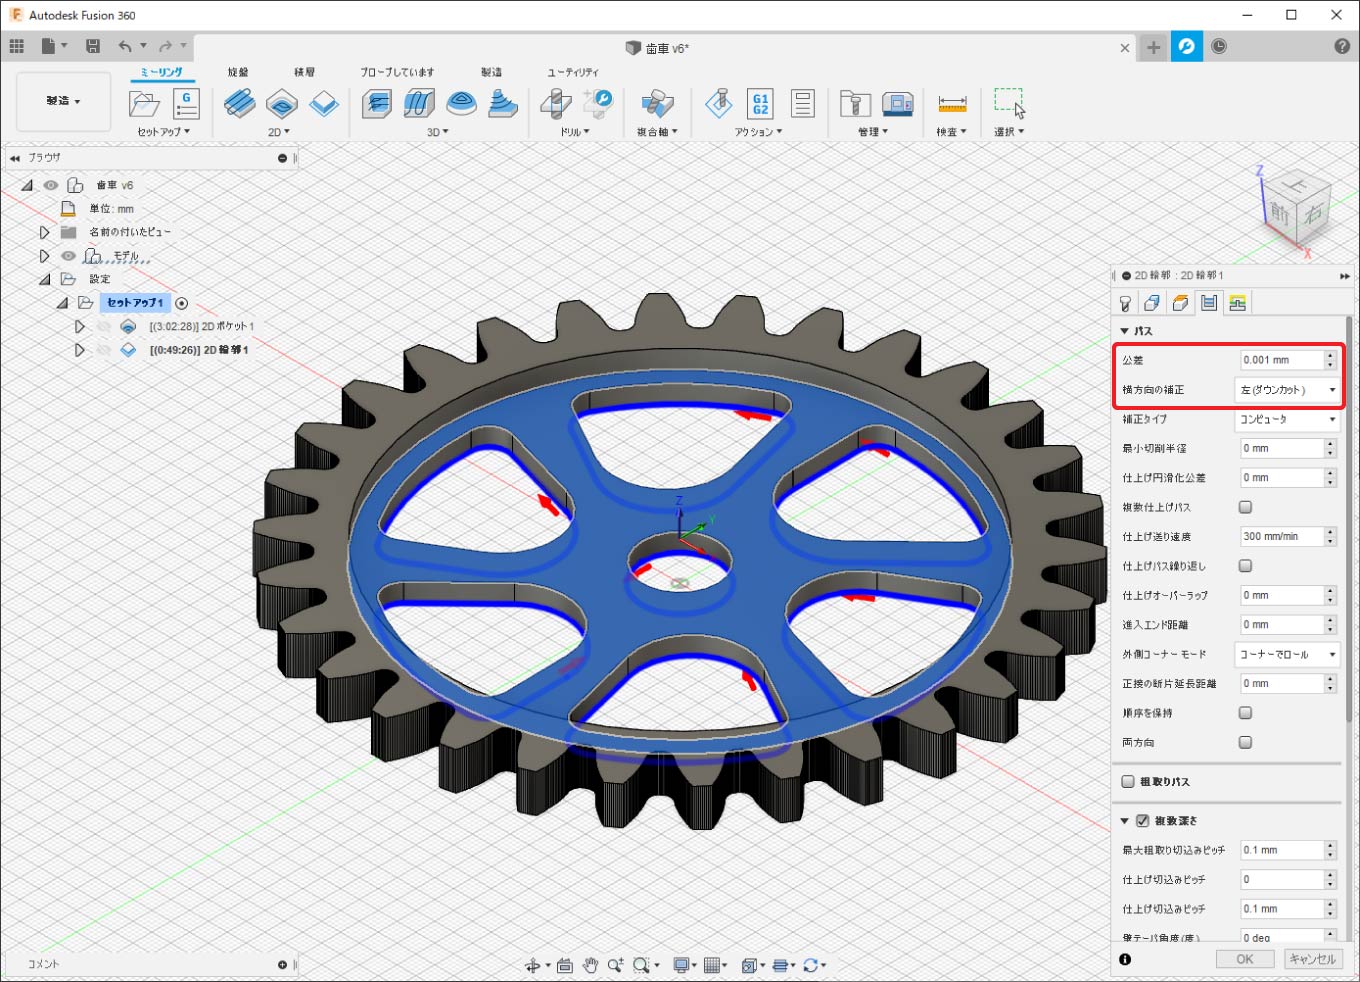This screenshot has width=1360, height=982.
Task: Open the Measure ruler icon
Action: pos(951,104)
